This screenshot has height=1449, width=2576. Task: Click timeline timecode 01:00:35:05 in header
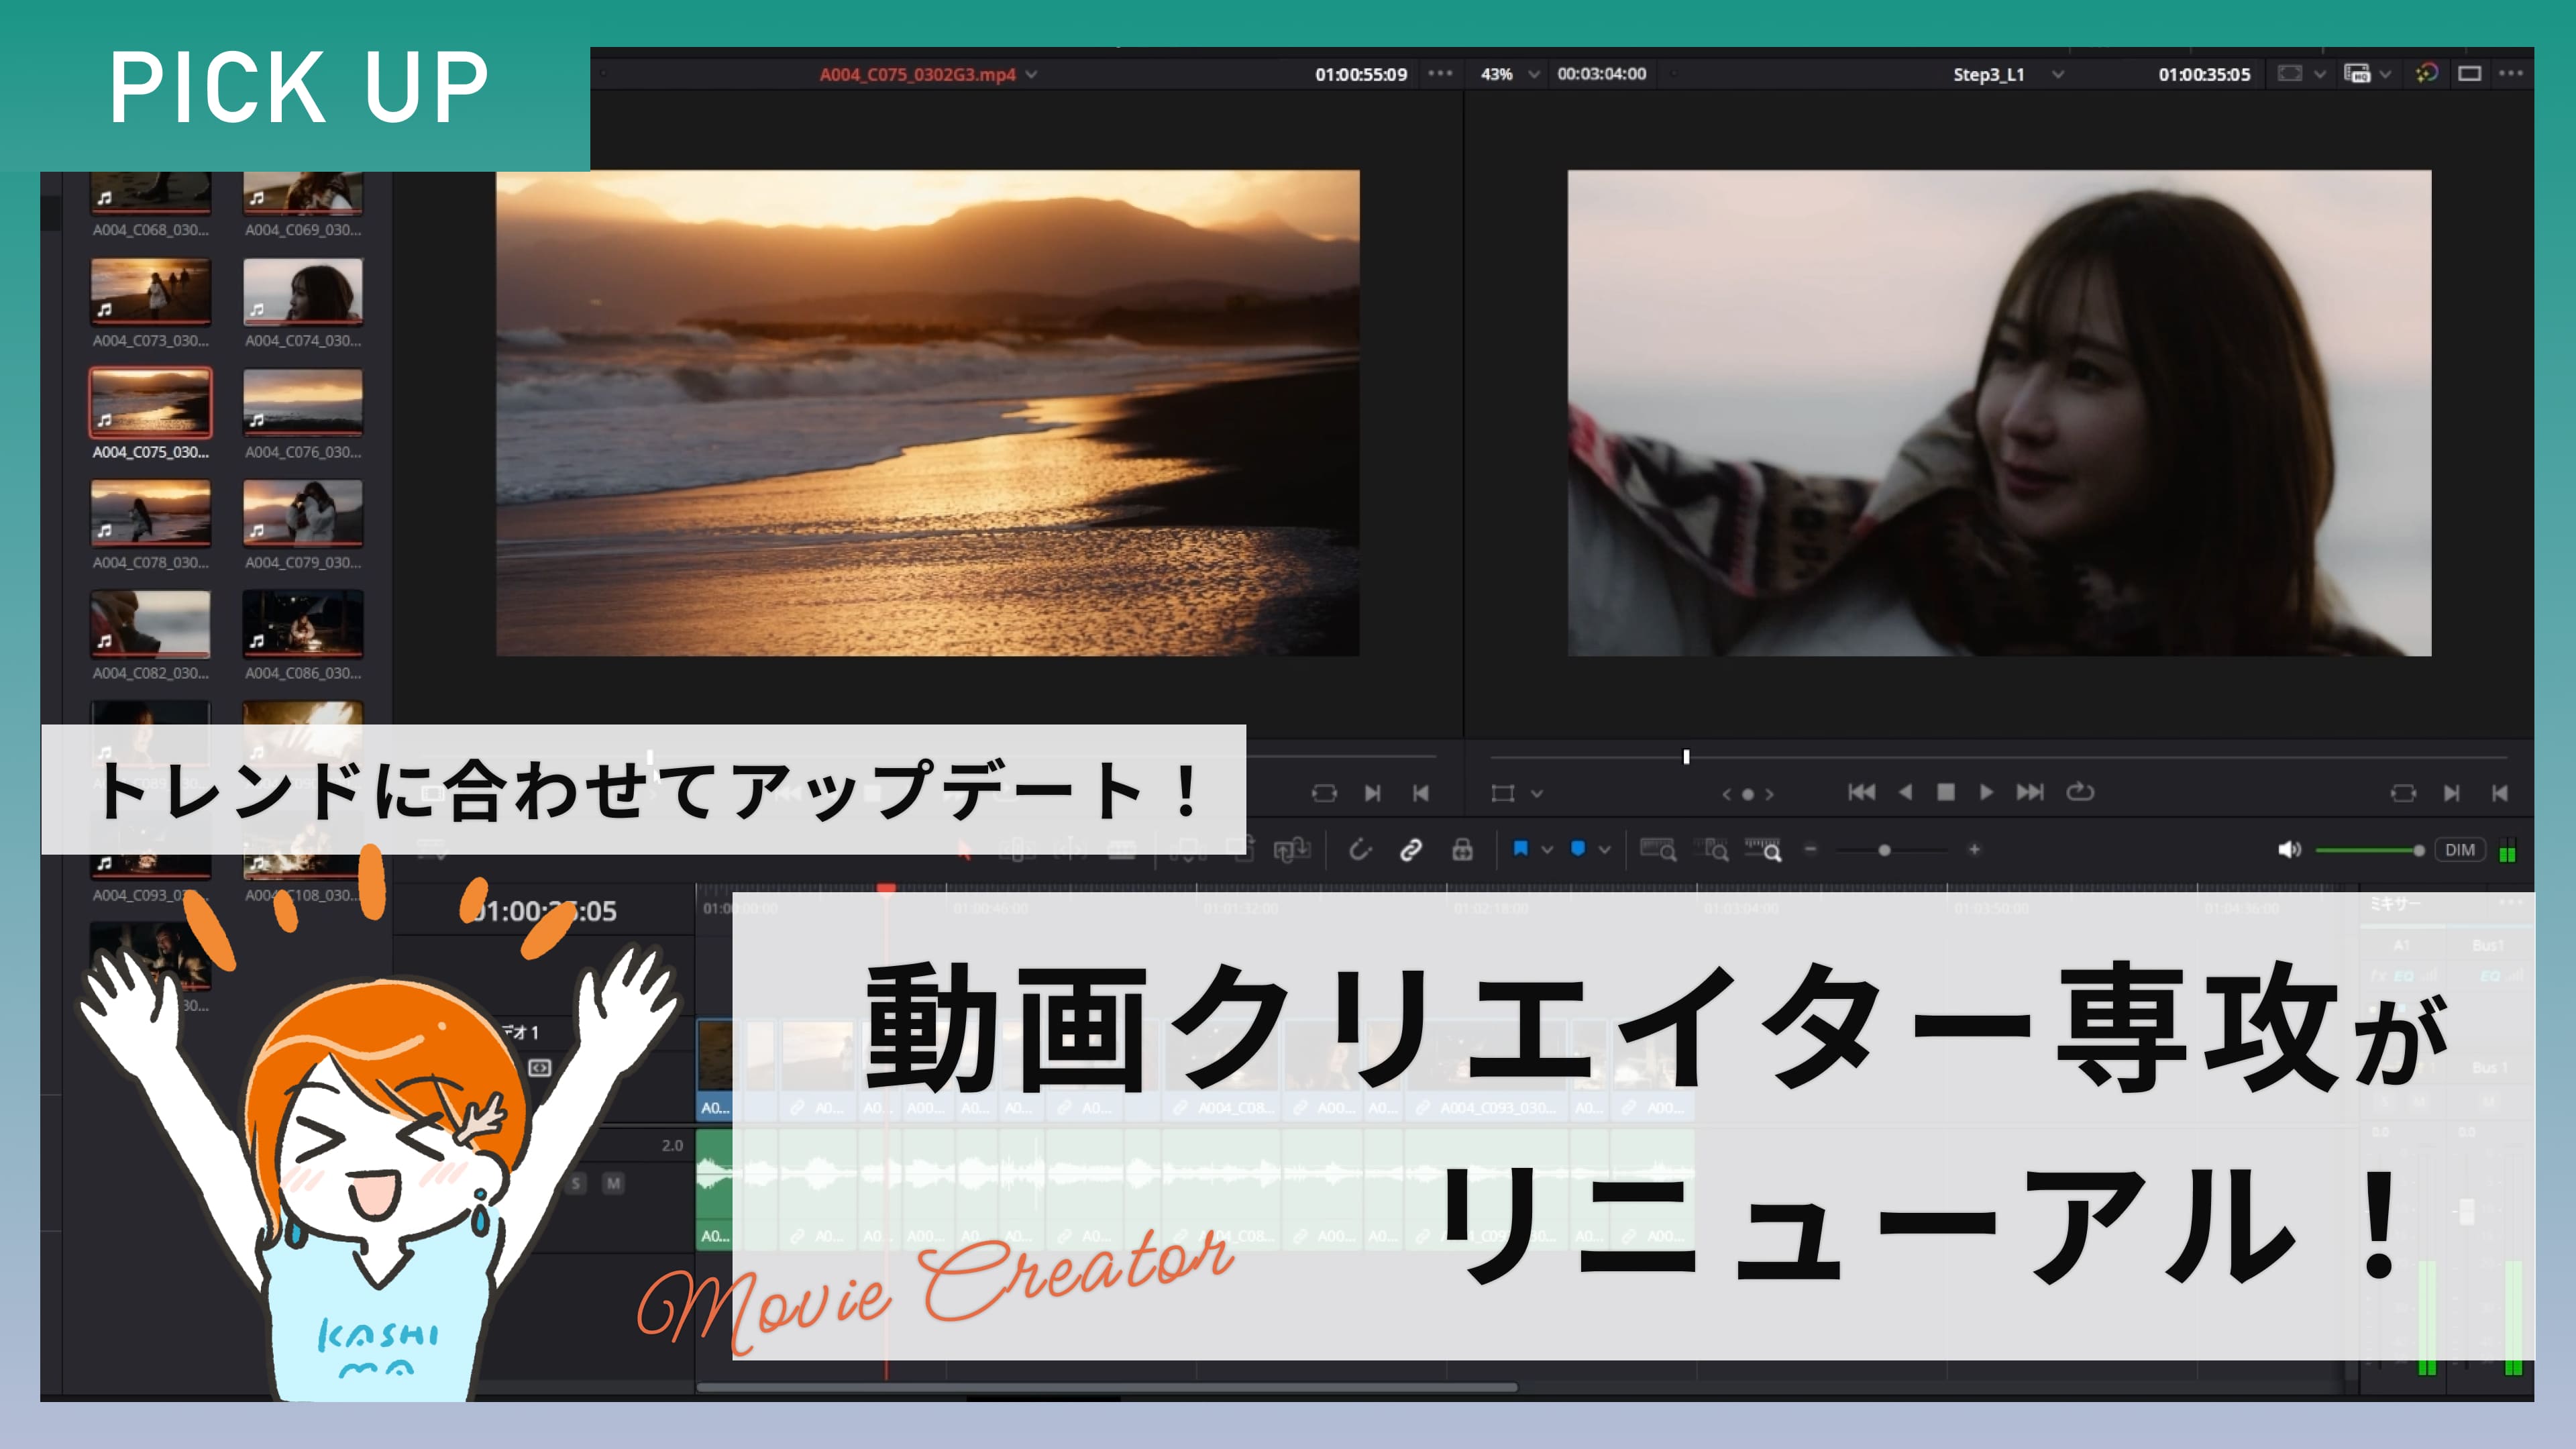tap(2204, 75)
